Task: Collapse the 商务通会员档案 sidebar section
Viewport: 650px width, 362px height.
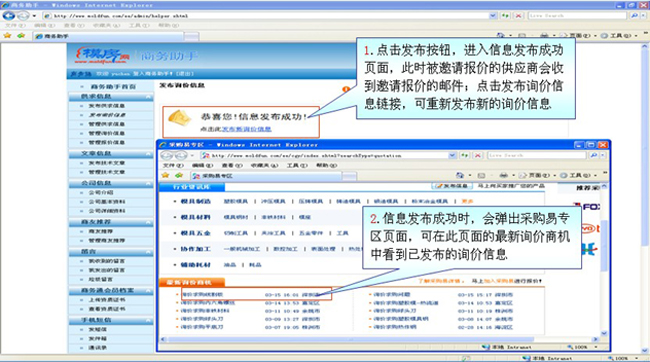Action: coord(148,291)
